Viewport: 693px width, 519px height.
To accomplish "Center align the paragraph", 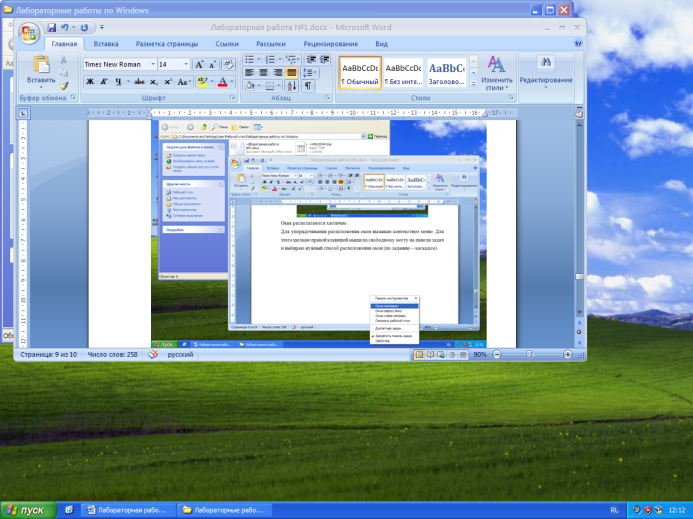I will pos(263,73).
